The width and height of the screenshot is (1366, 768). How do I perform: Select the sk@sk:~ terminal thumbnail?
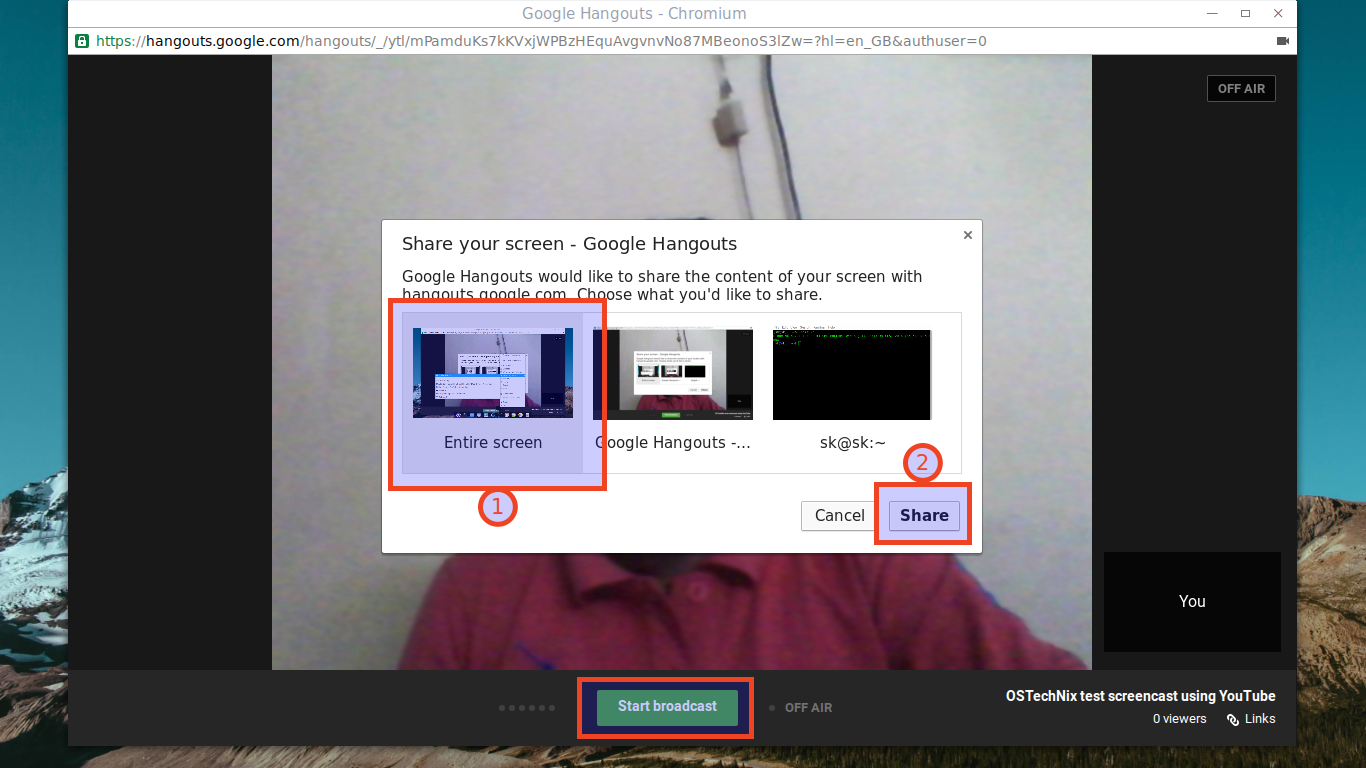pos(852,374)
